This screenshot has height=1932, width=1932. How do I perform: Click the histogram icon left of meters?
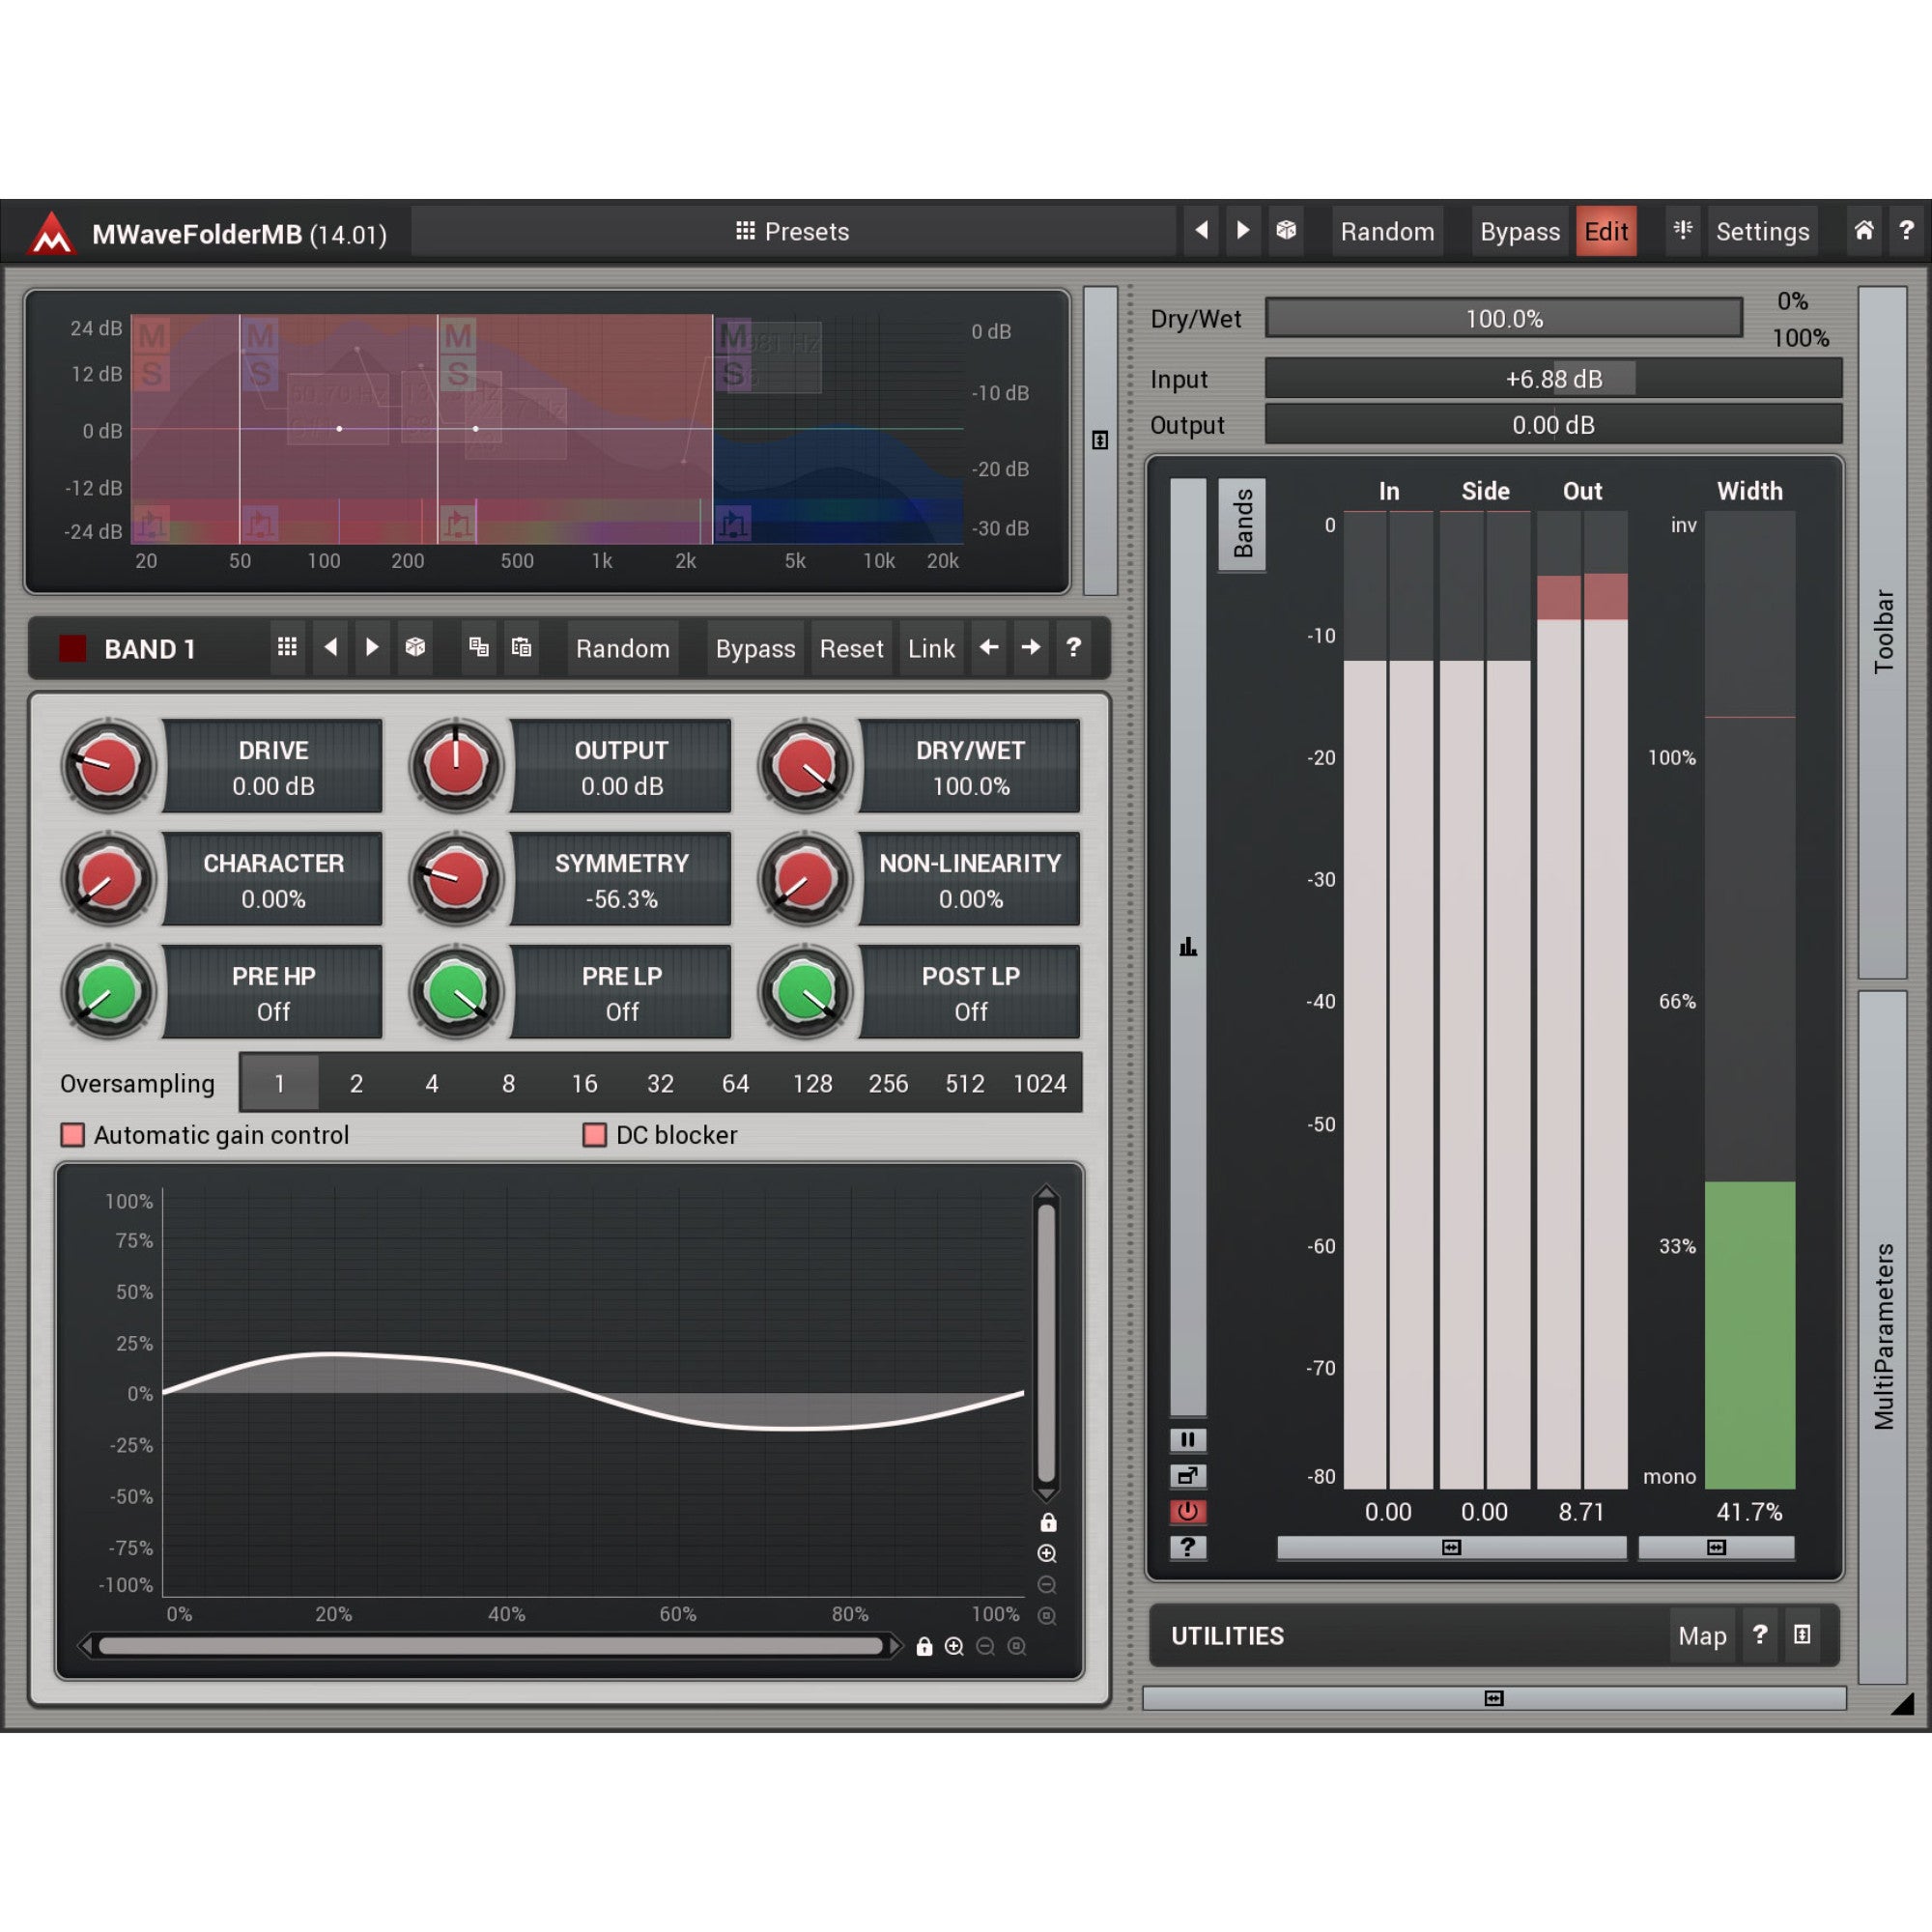(x=1188, y=947)
